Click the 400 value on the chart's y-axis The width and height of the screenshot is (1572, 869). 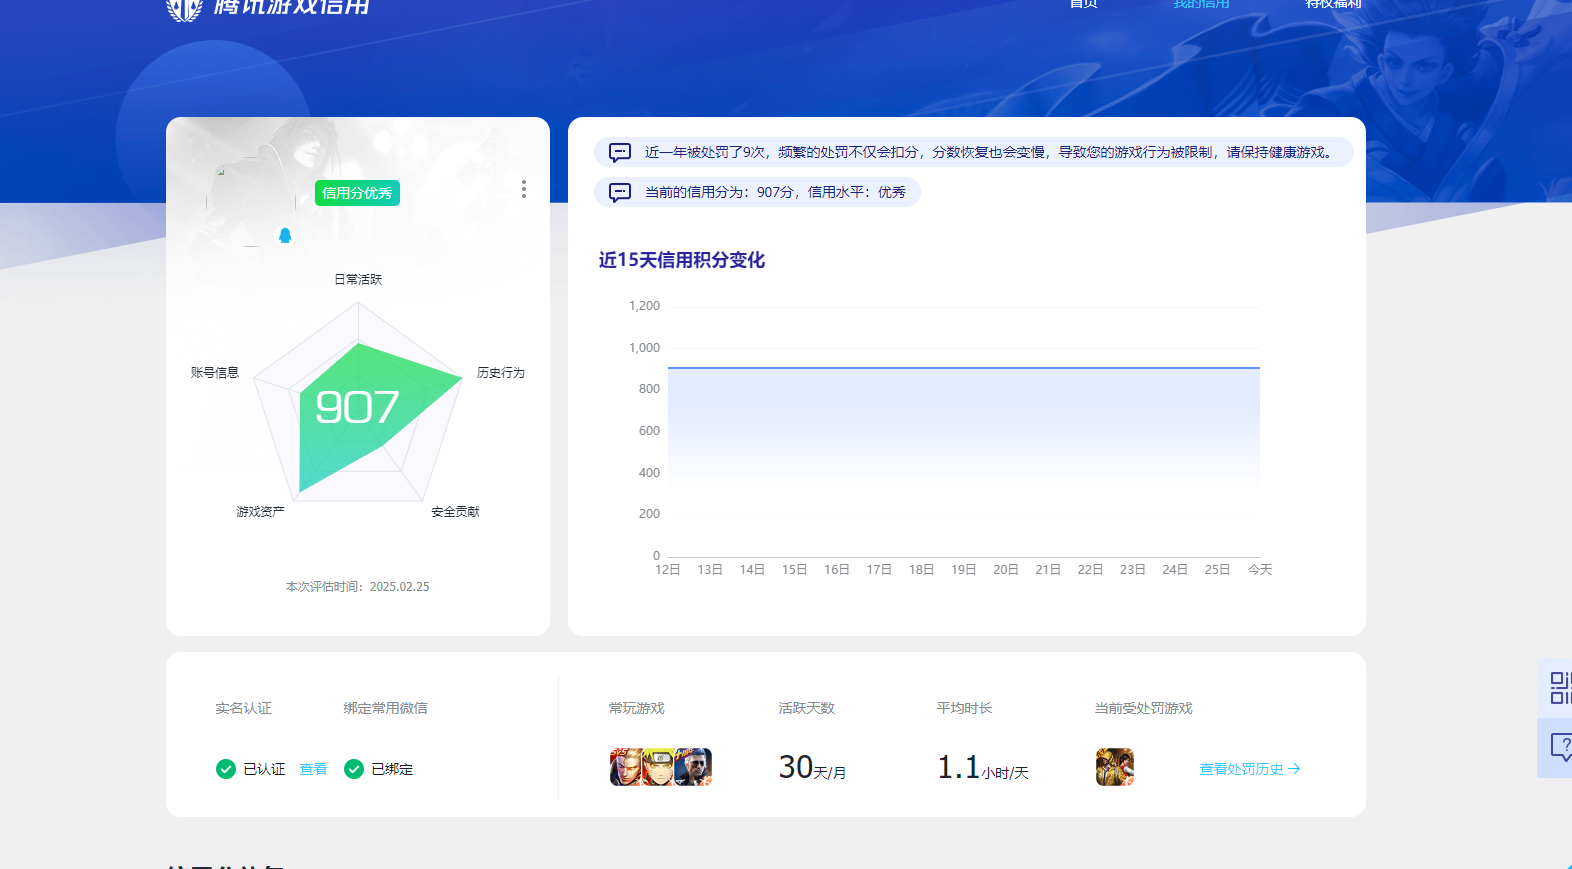pos(649,473)
